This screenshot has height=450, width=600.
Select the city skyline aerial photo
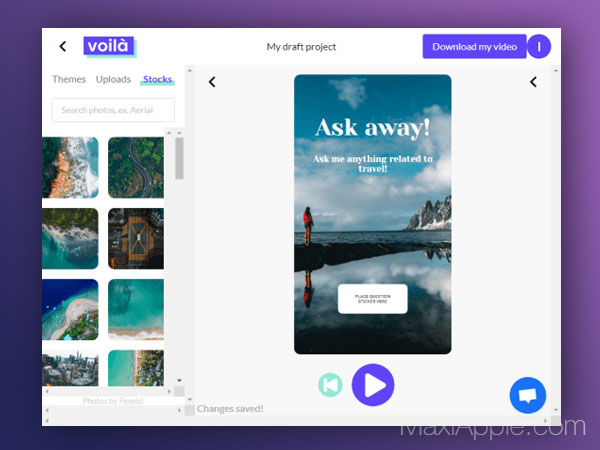70,368
